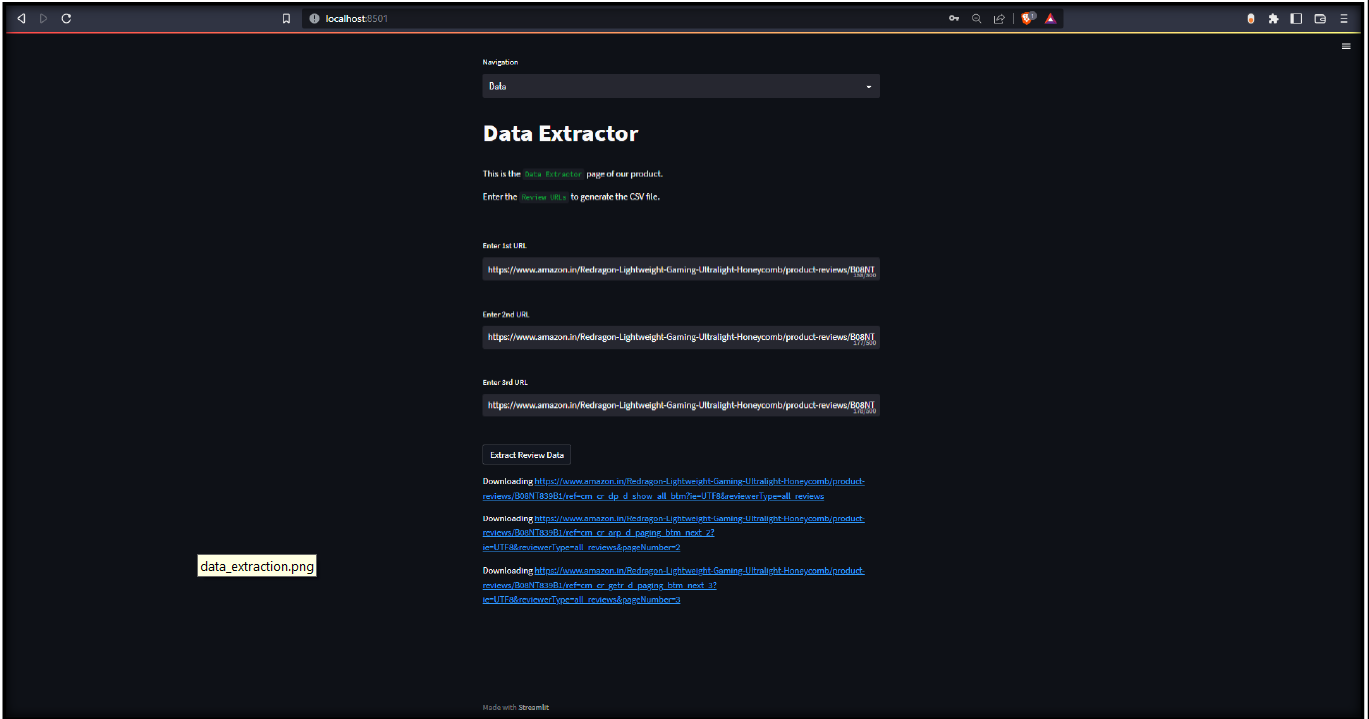Expand the Data navigation selector chevron
1369x719 pixels.
coord(868,86)
